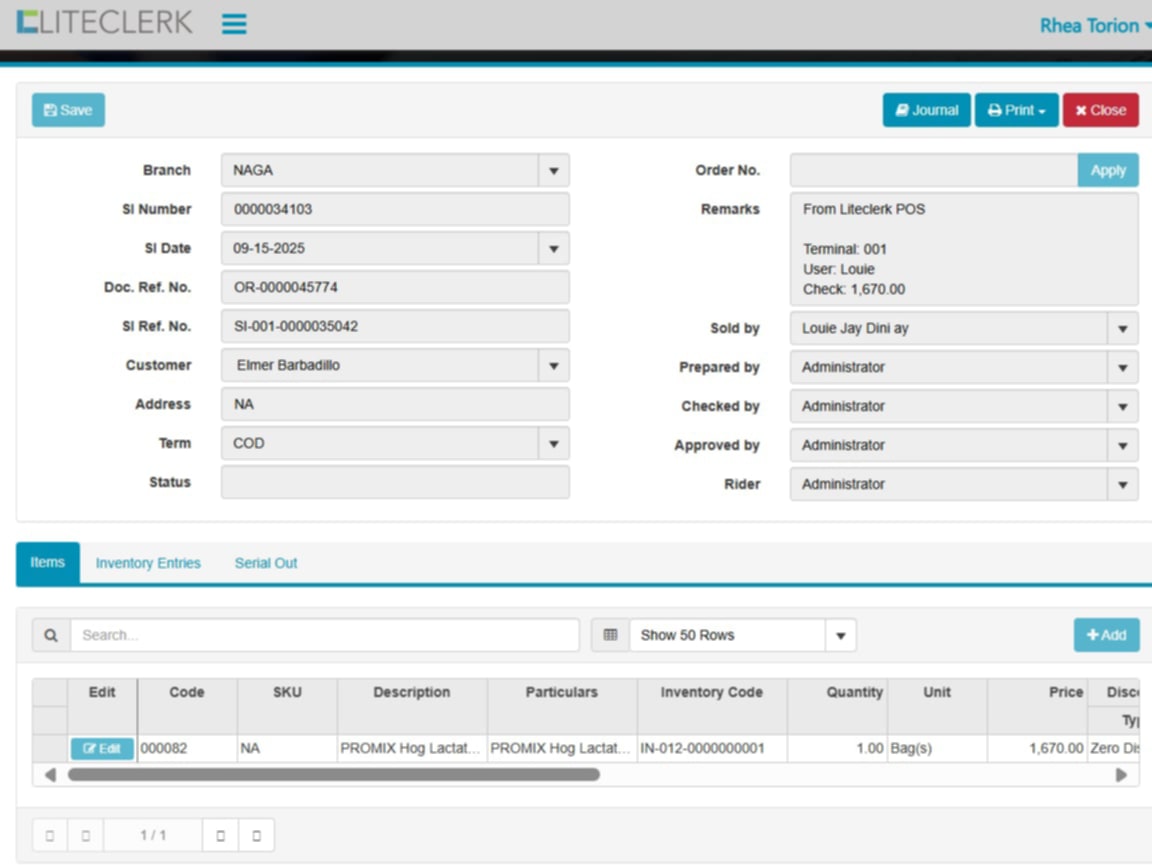Screen dimensions: 1152x865
Task: Expand the Sold by dropdown
Action: [x=1122, y=329]
